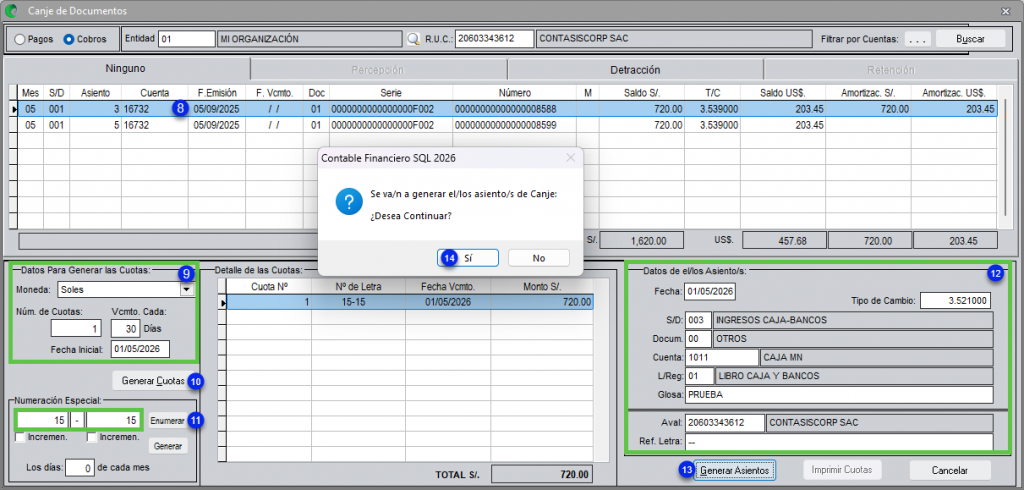Click the Aval RUC field
Screen dimensions: 1024x490
(x=725, y=423)
